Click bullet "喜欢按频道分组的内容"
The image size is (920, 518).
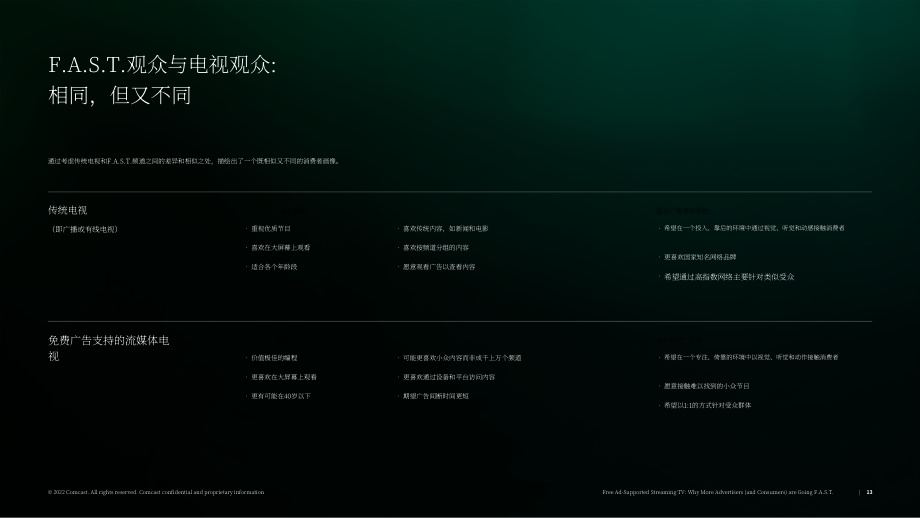(x=435, y=248)
